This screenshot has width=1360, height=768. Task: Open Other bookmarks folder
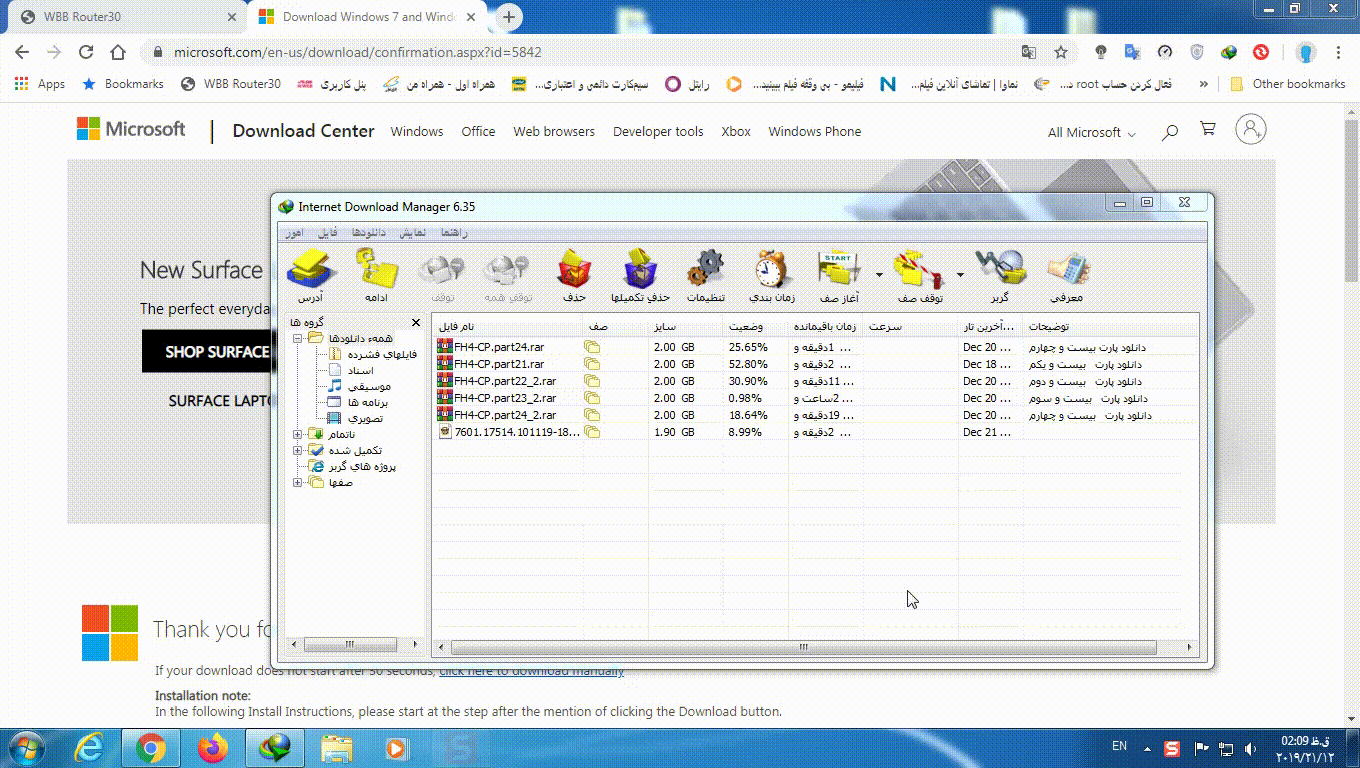click(1288, 84)
